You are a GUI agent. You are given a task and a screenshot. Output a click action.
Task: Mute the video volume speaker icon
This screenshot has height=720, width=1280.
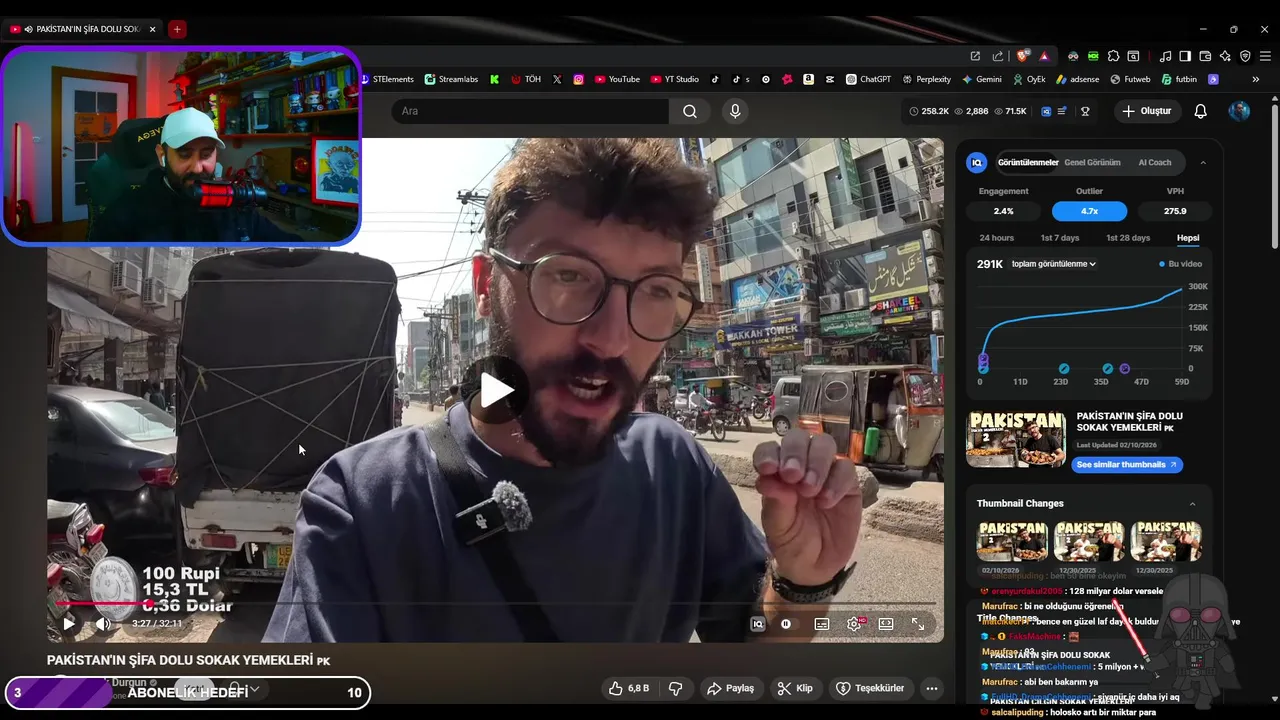point(103,624)
